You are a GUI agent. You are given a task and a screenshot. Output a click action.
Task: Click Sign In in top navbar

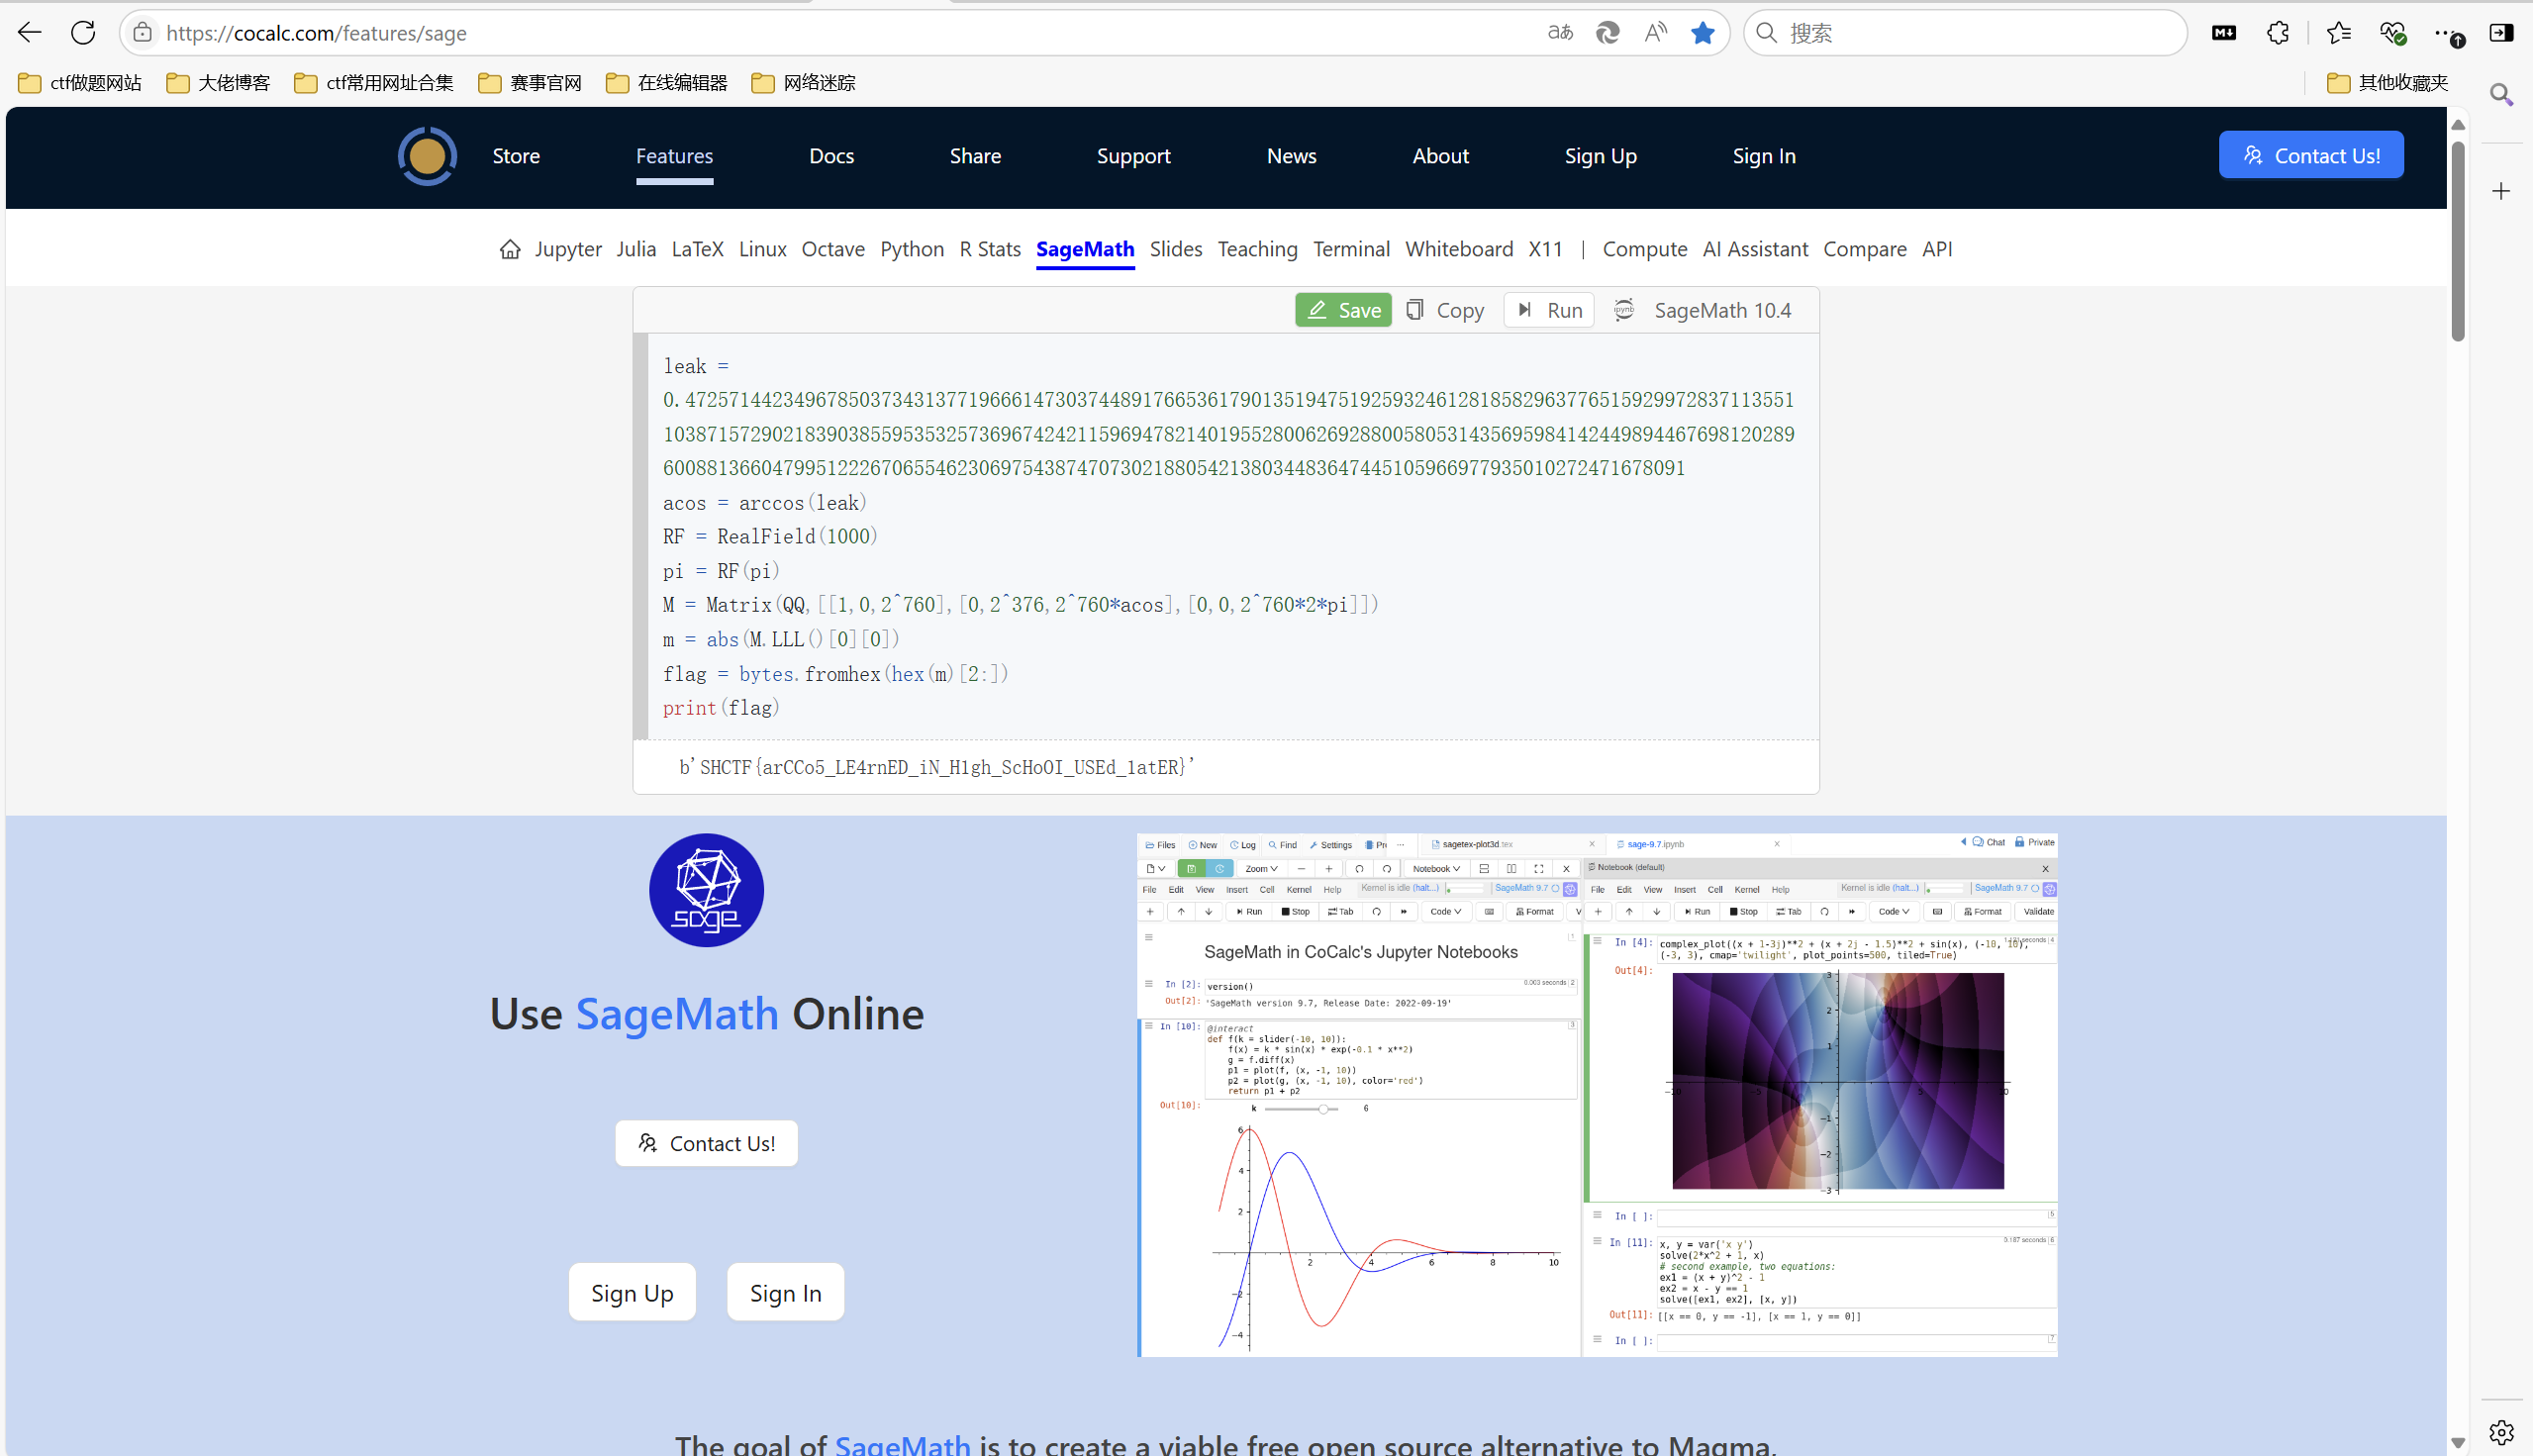pos(1764,156)
